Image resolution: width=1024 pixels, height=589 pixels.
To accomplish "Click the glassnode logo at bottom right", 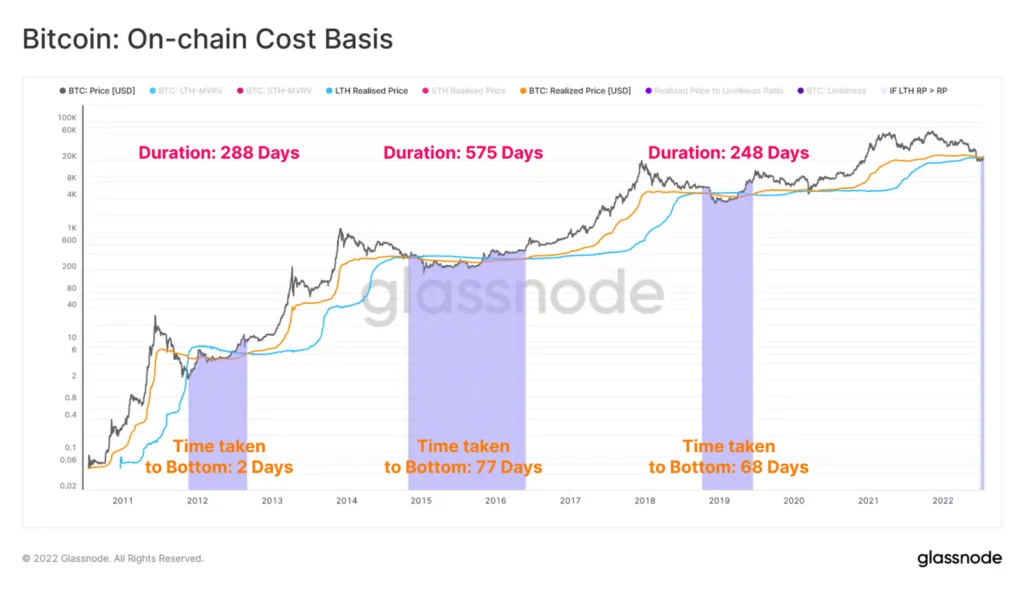I will (x=959, y=558).
